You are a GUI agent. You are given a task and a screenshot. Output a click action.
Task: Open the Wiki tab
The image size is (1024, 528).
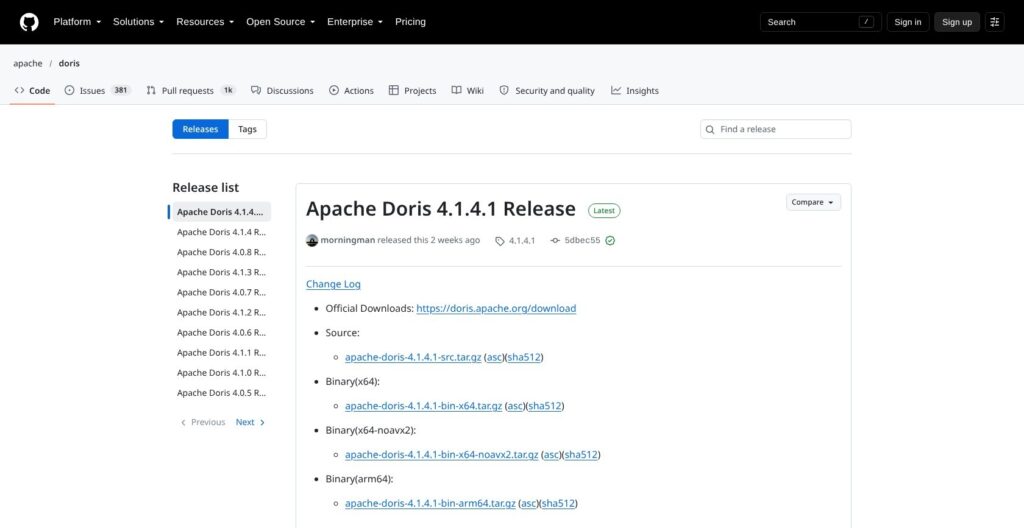[x=468, y=91]
